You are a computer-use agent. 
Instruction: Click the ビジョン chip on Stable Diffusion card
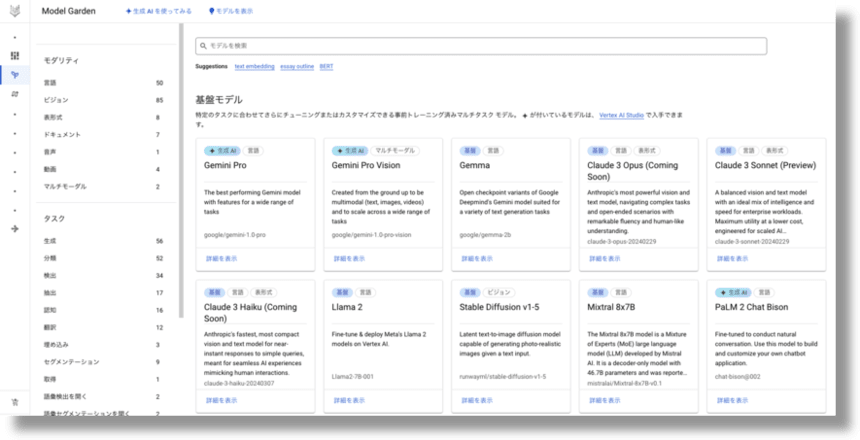pyautogui.click(x=499, y=292)
